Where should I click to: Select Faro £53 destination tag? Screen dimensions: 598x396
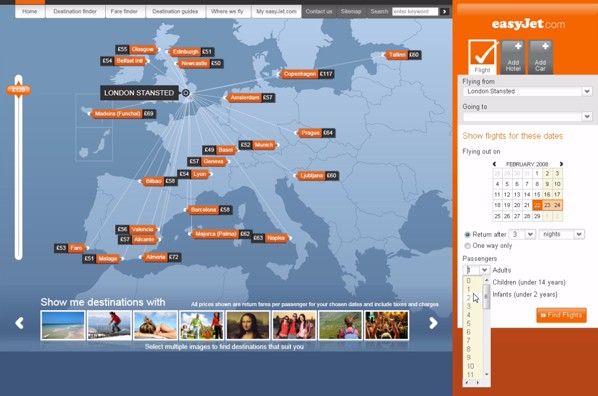pos(71,248)
